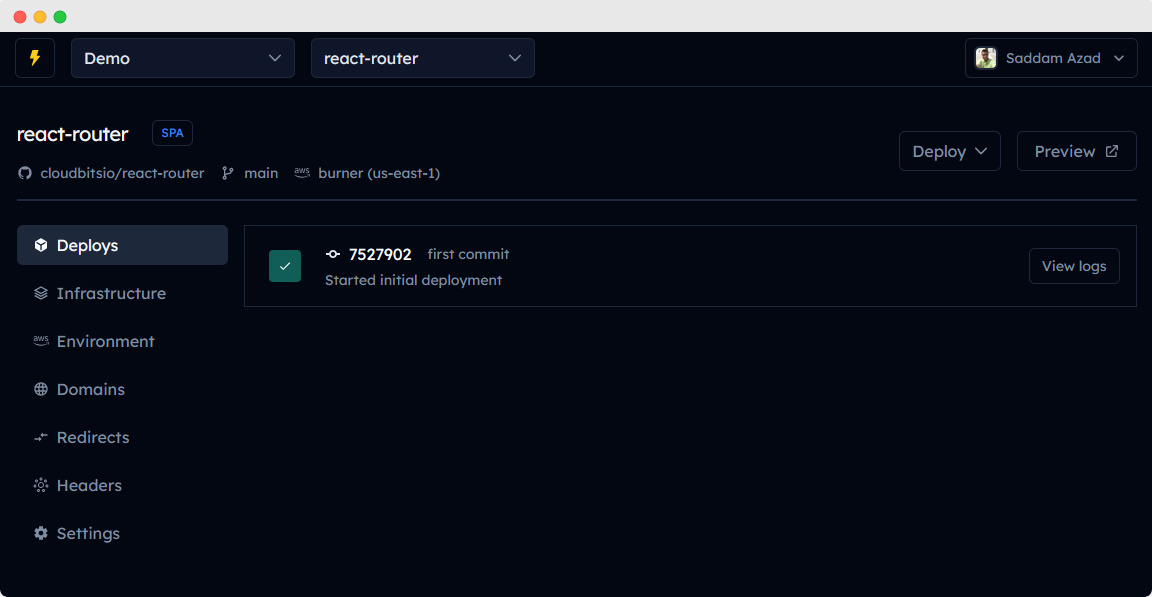
Task: Click the cube icon next to Deploys
Action: click(x=40, y=245)
